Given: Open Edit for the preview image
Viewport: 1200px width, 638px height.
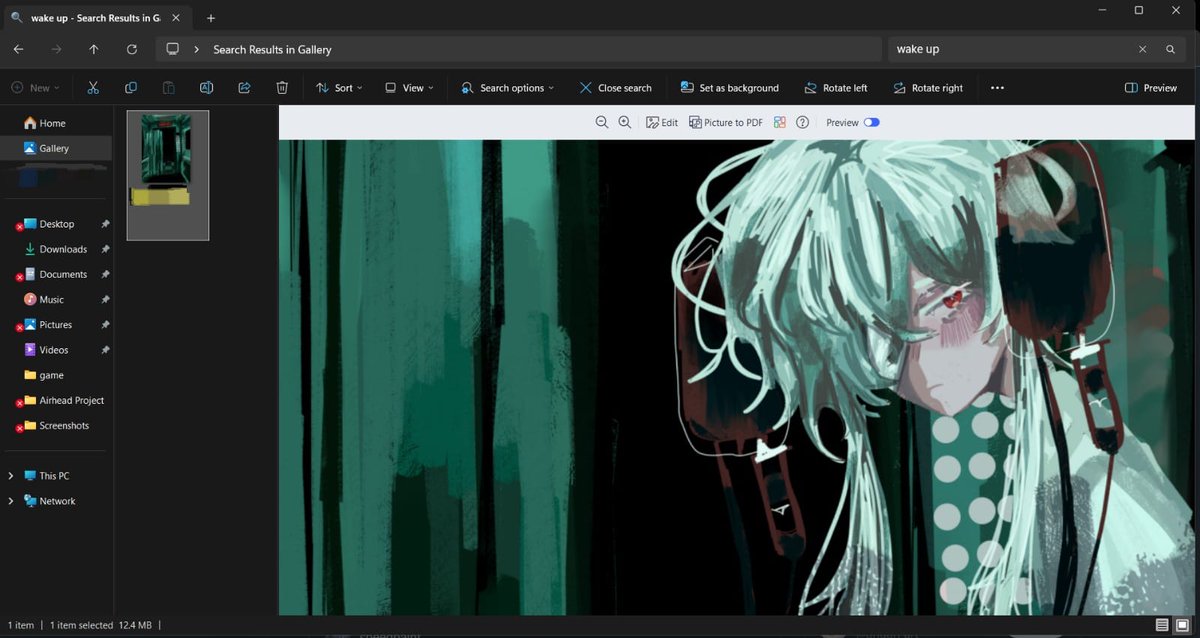Looking at the screenshot, I should point(662,122).
